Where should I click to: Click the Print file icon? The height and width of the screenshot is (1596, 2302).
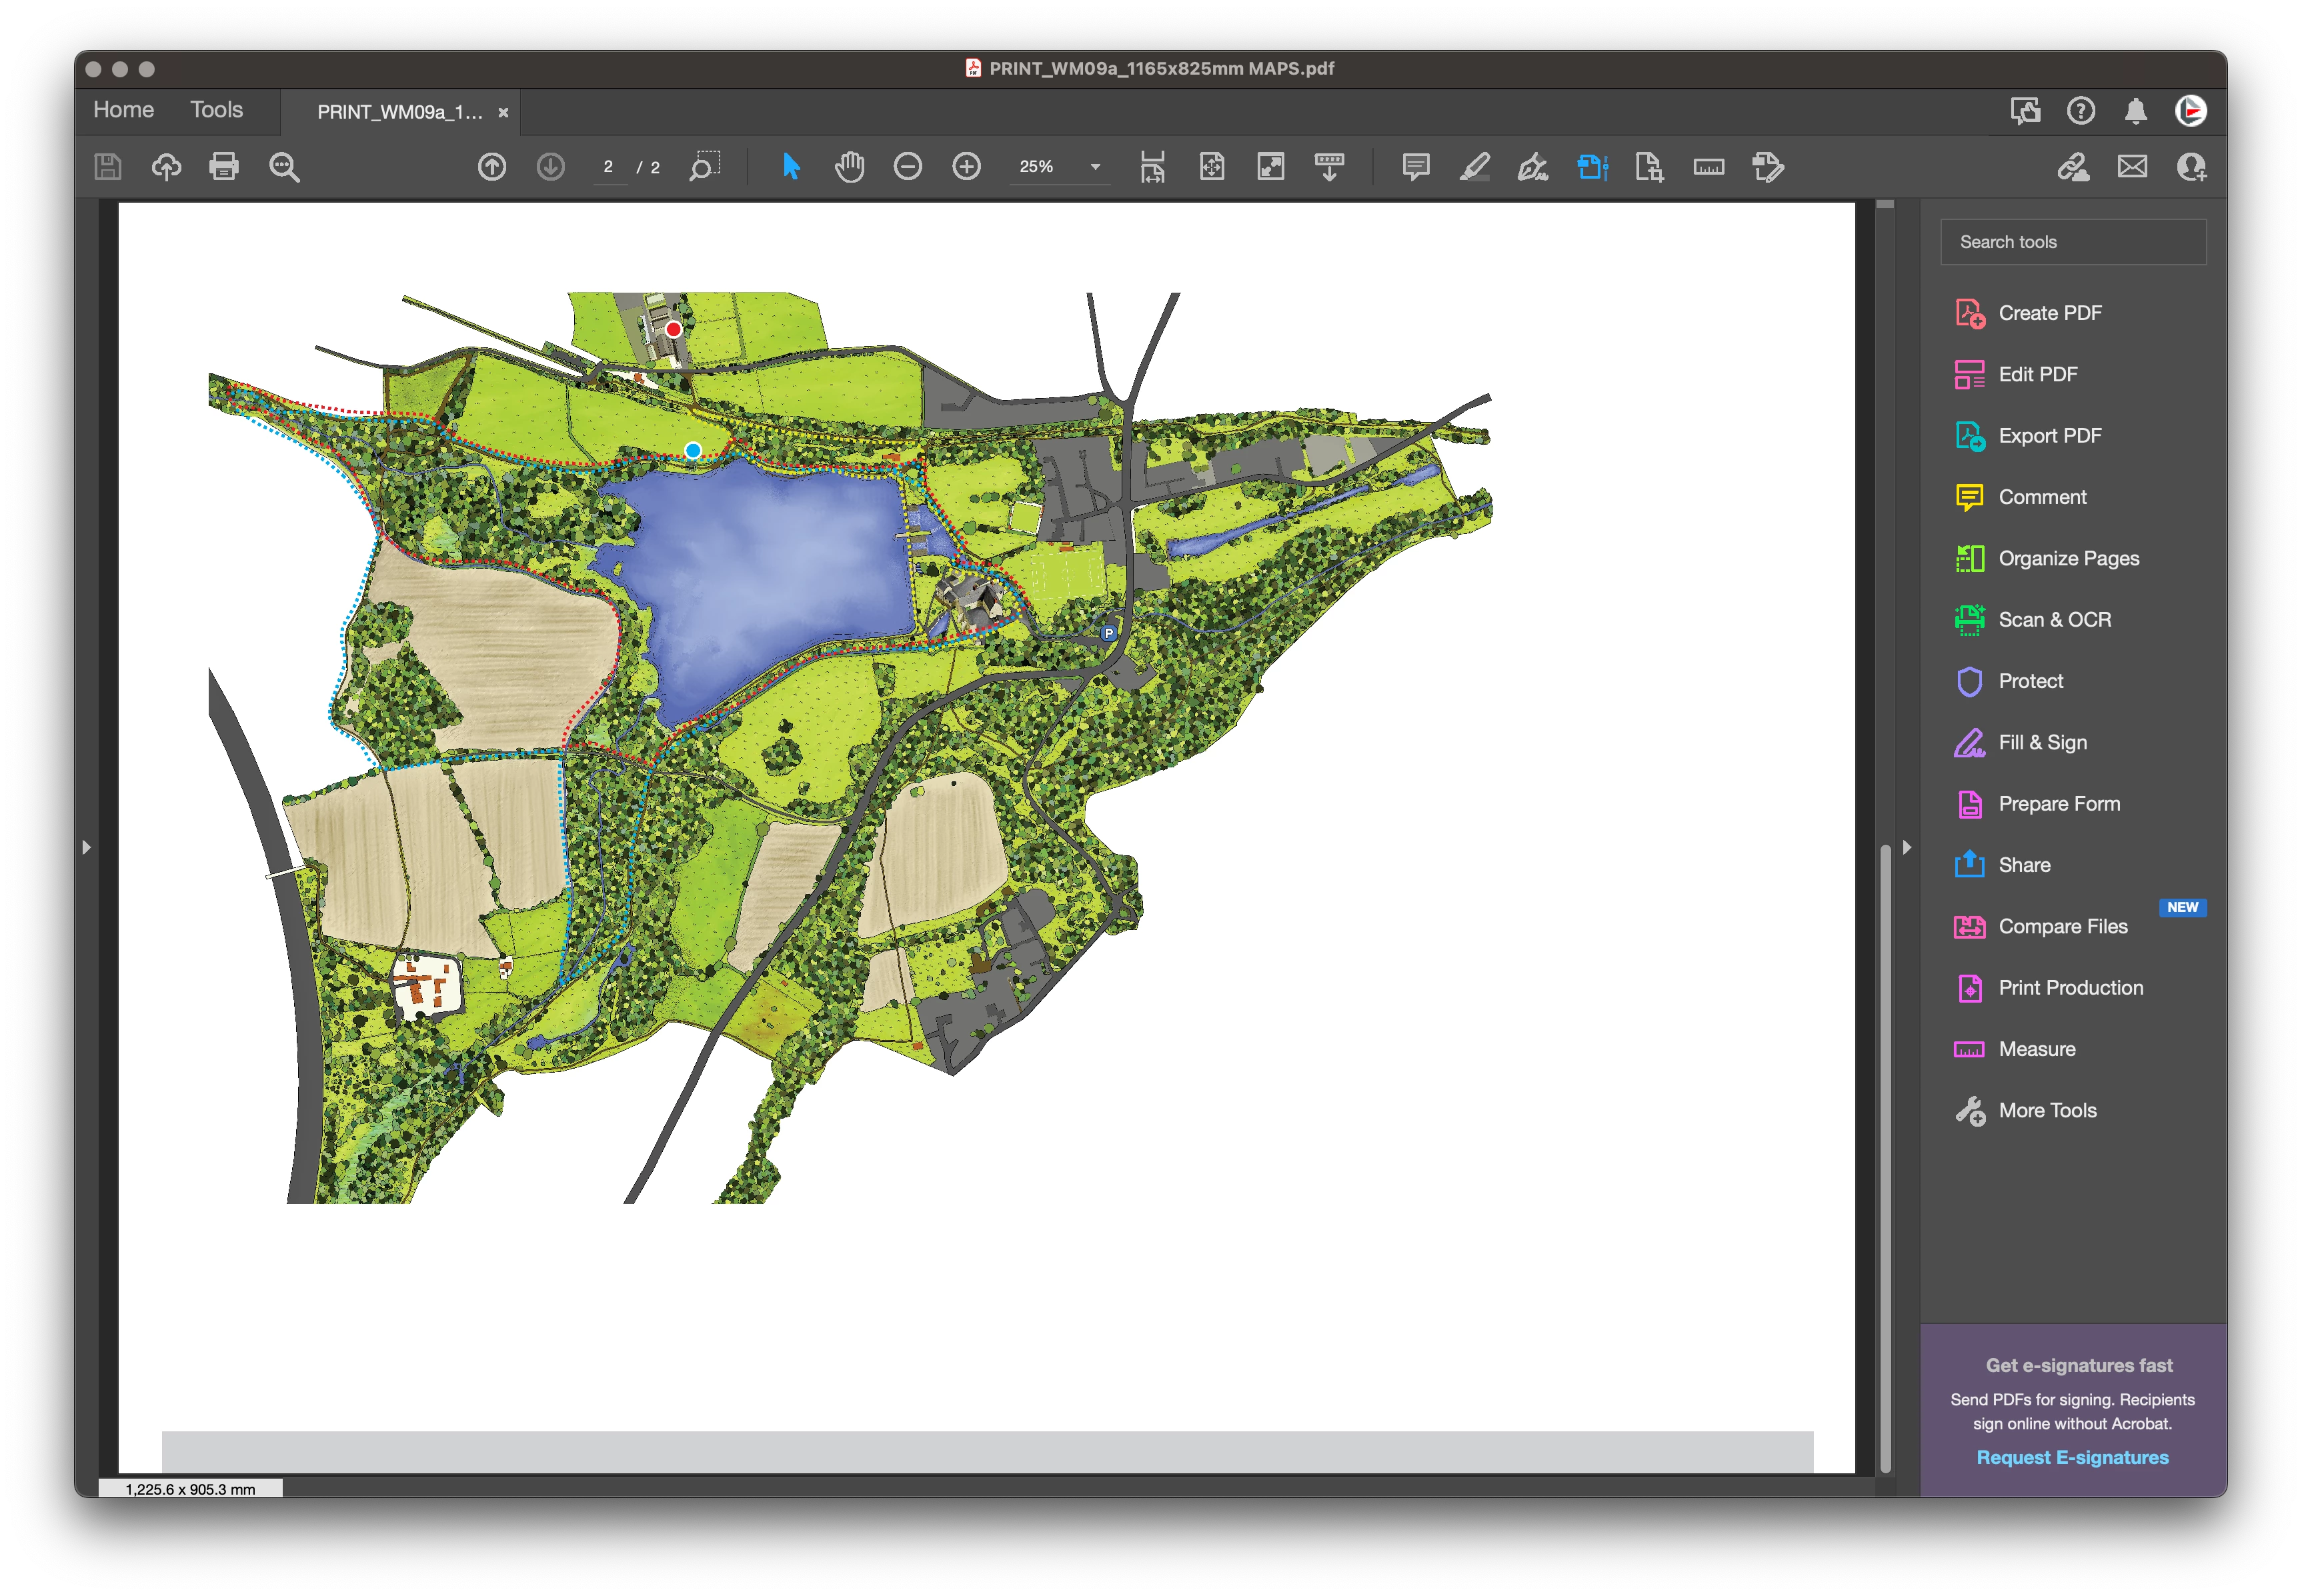click(x=224, y=167)
